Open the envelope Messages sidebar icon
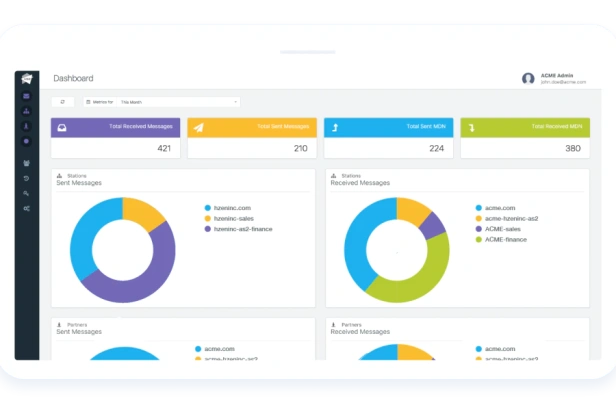The image size is (616, 405). click(26, 96)
